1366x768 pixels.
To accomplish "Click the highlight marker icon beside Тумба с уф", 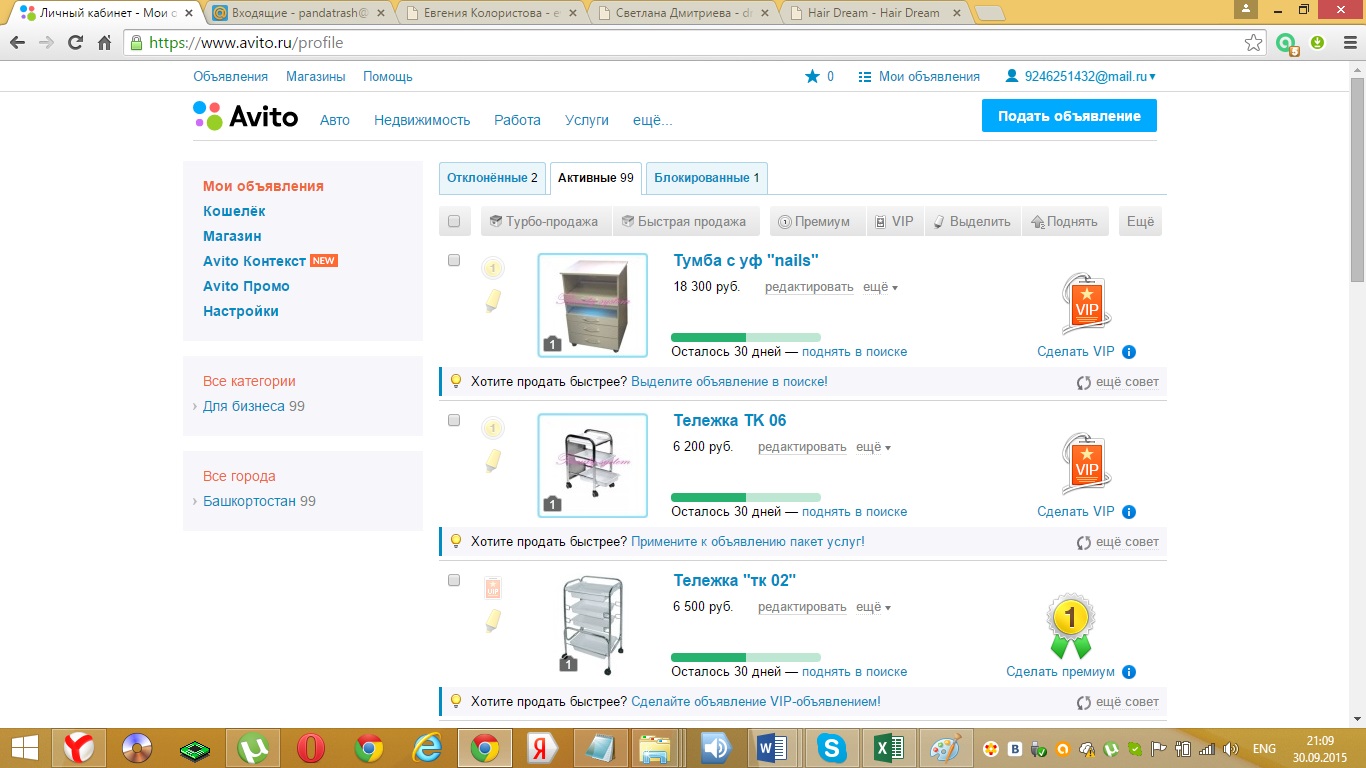I will [492, 300].
